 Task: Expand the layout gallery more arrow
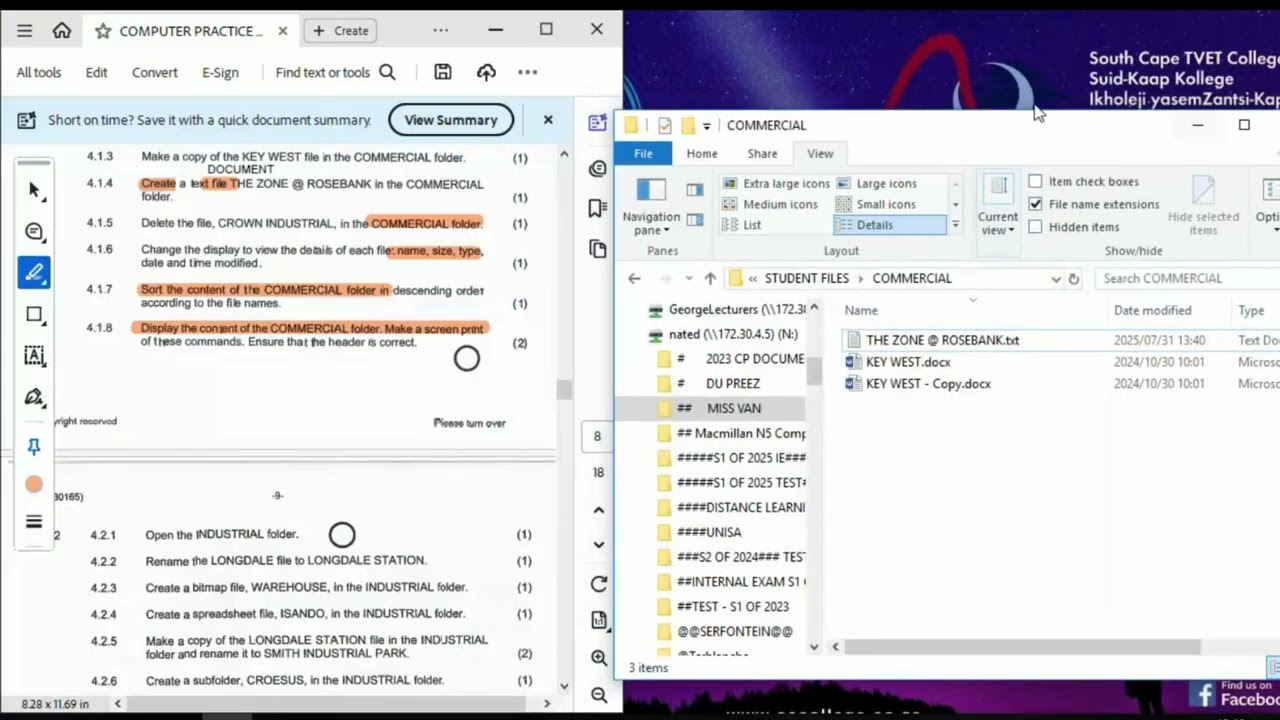955,225
